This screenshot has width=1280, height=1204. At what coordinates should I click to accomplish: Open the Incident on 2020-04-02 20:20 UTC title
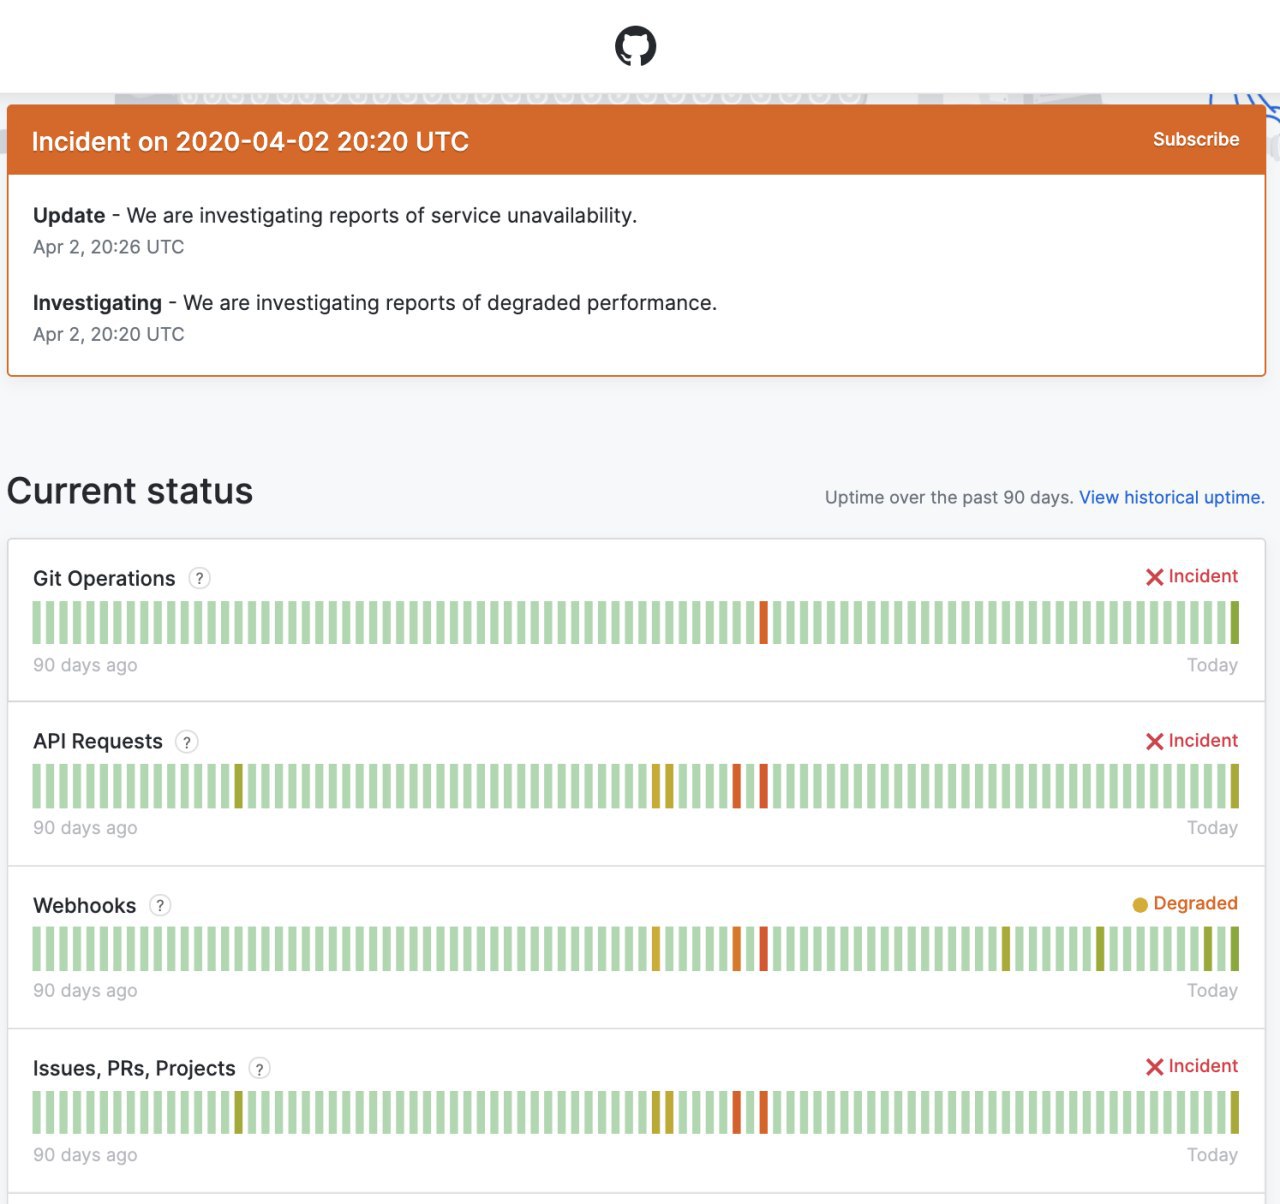(250, 141)
